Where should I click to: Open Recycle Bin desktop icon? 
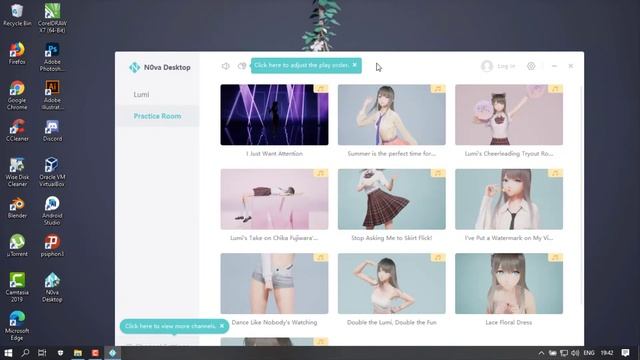17,15
